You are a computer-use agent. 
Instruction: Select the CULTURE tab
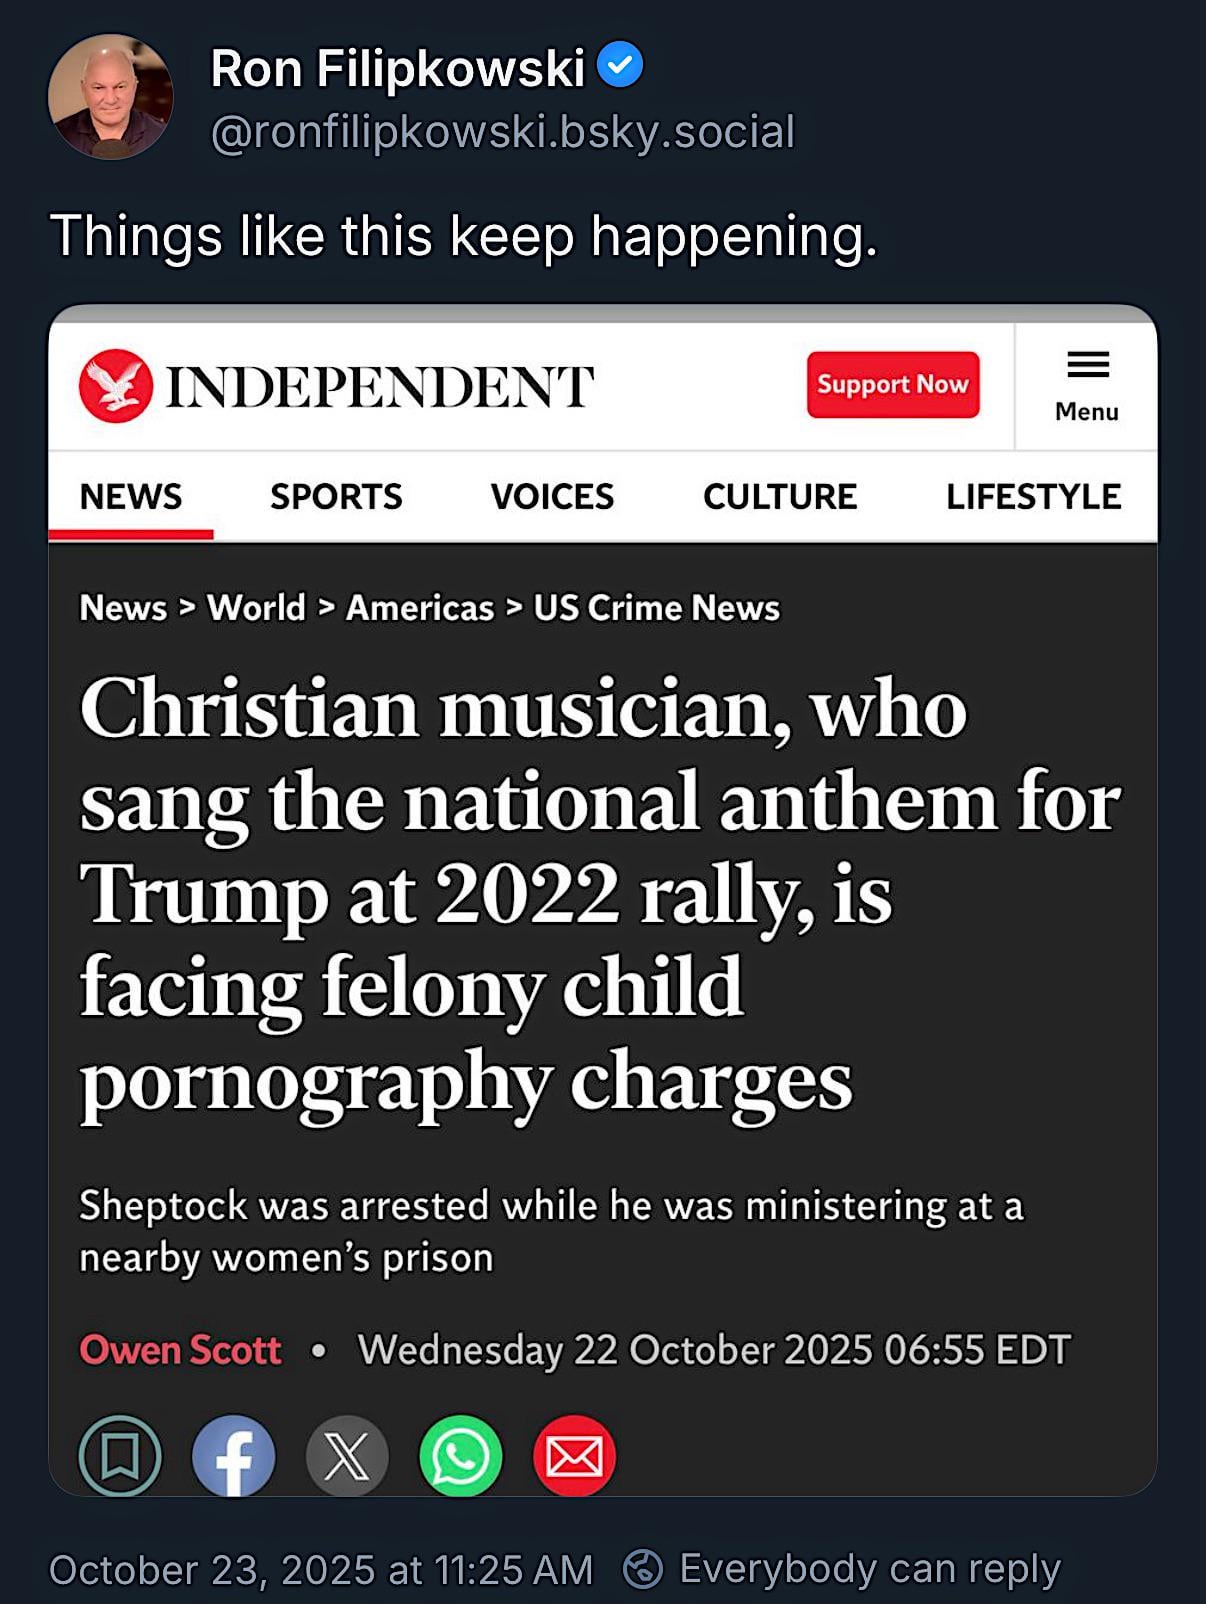[780, 497]
